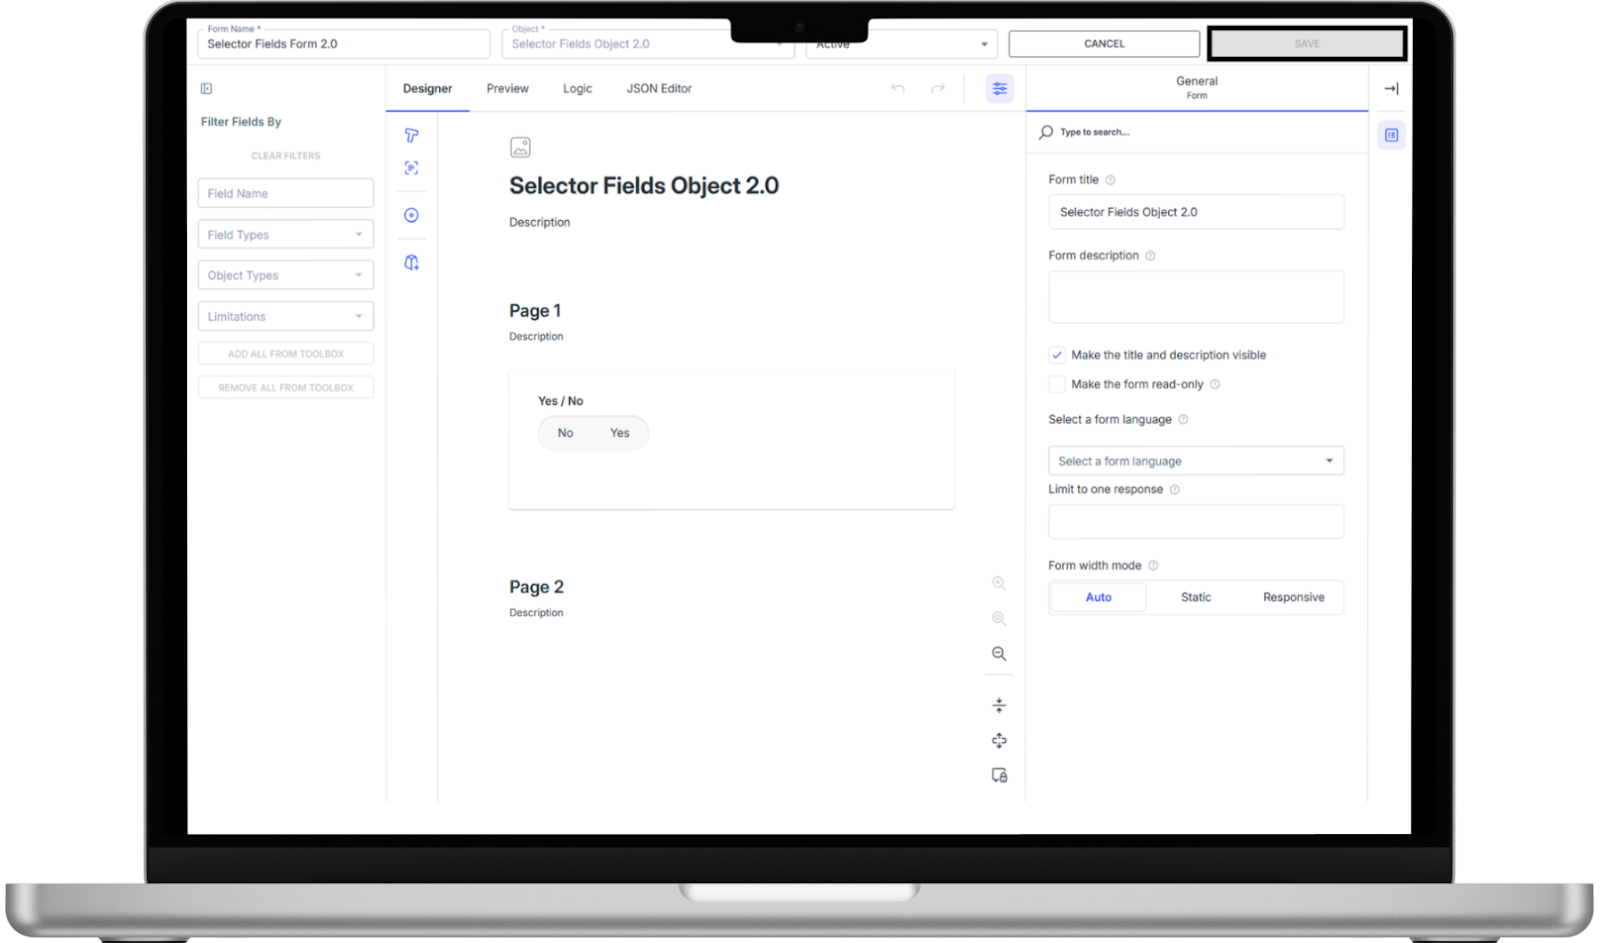
Task: Collapse the right property panel arrow
Action: (x=1391, y=89)
